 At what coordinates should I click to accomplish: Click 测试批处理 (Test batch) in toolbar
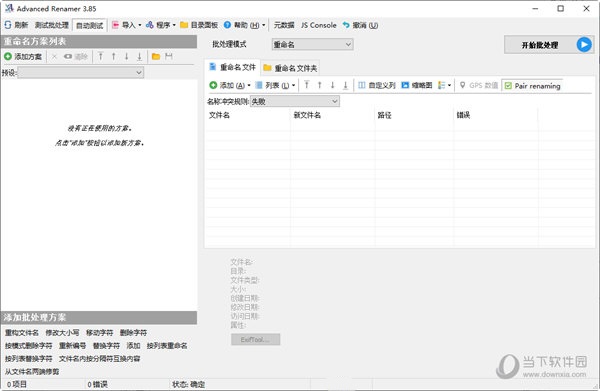click(51, 25)
